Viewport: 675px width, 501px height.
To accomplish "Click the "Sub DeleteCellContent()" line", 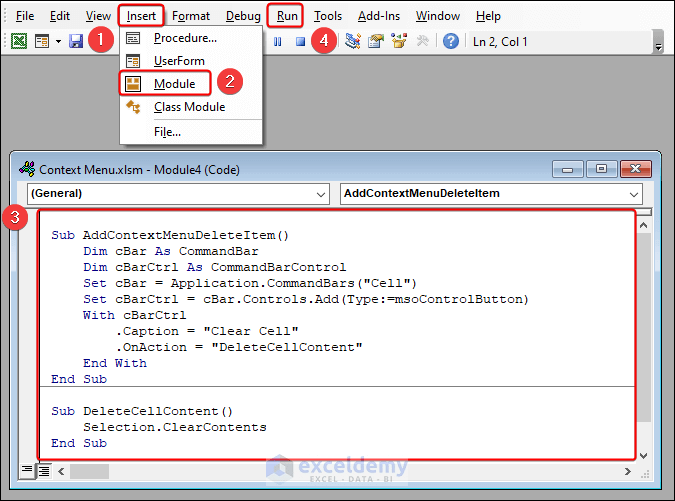I will pos(142,411).
